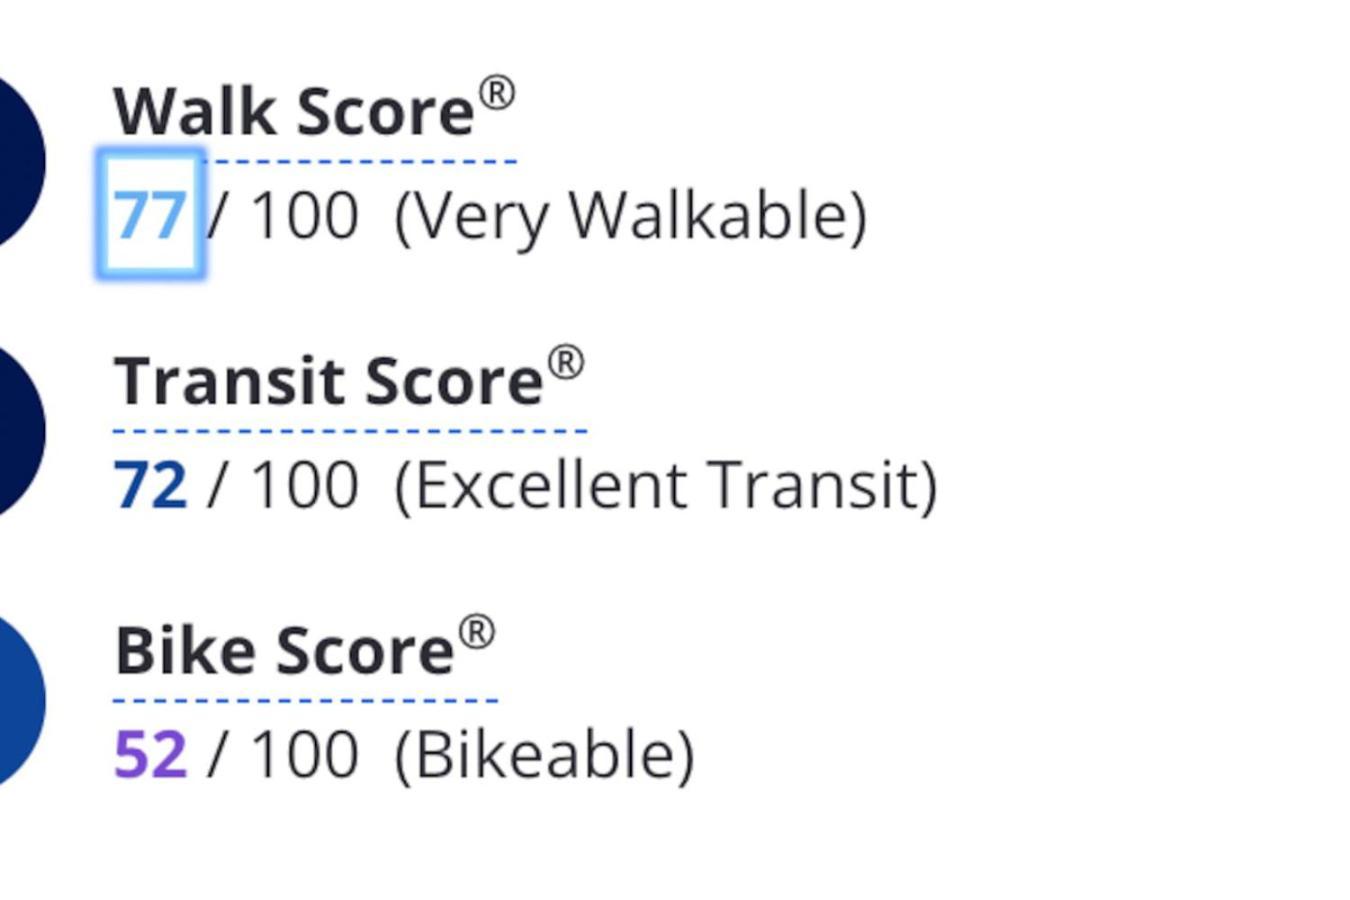The image size is (1350, 900).
Task: Select the Excellent Transit description text
Action: click(666, 487)
